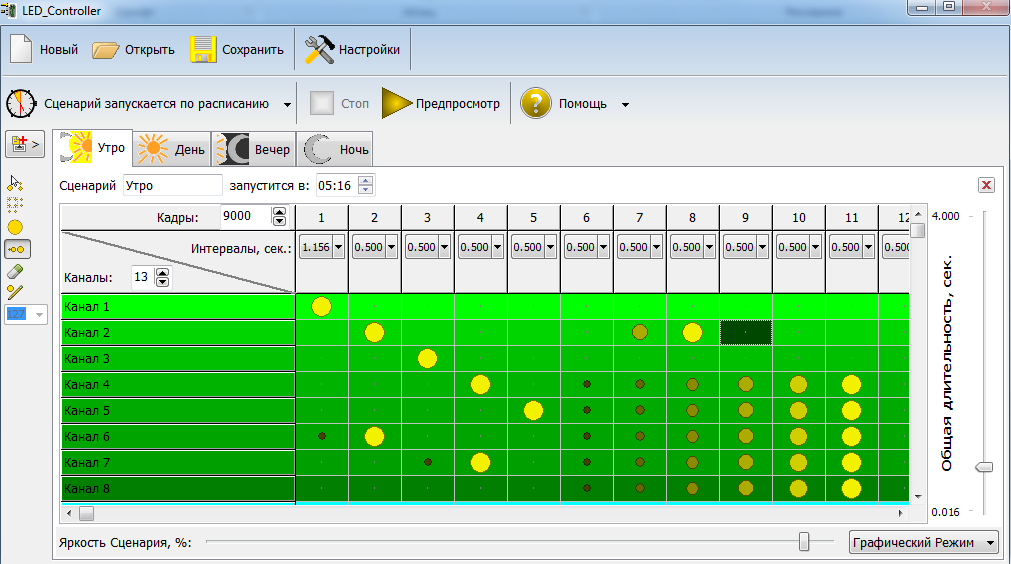Select Канал 2 row label
The width and height of the screenshot is (1011, 564).
[178, 333]
